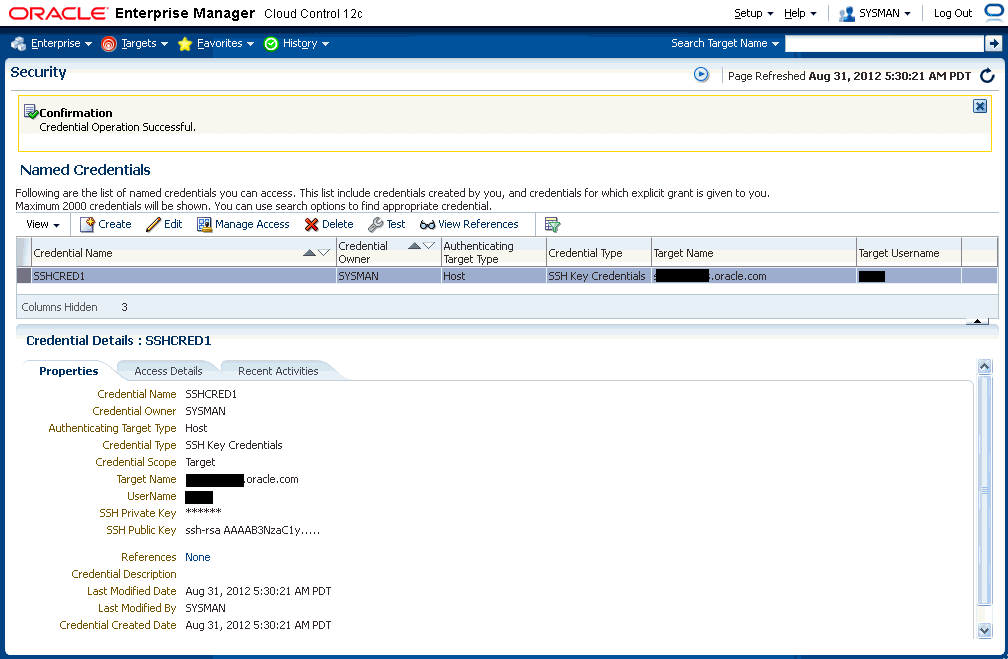Viewport: 1008px width, 659px height.
Task: Select the SSHCRED1 row
Action: (x=507, y=276)
